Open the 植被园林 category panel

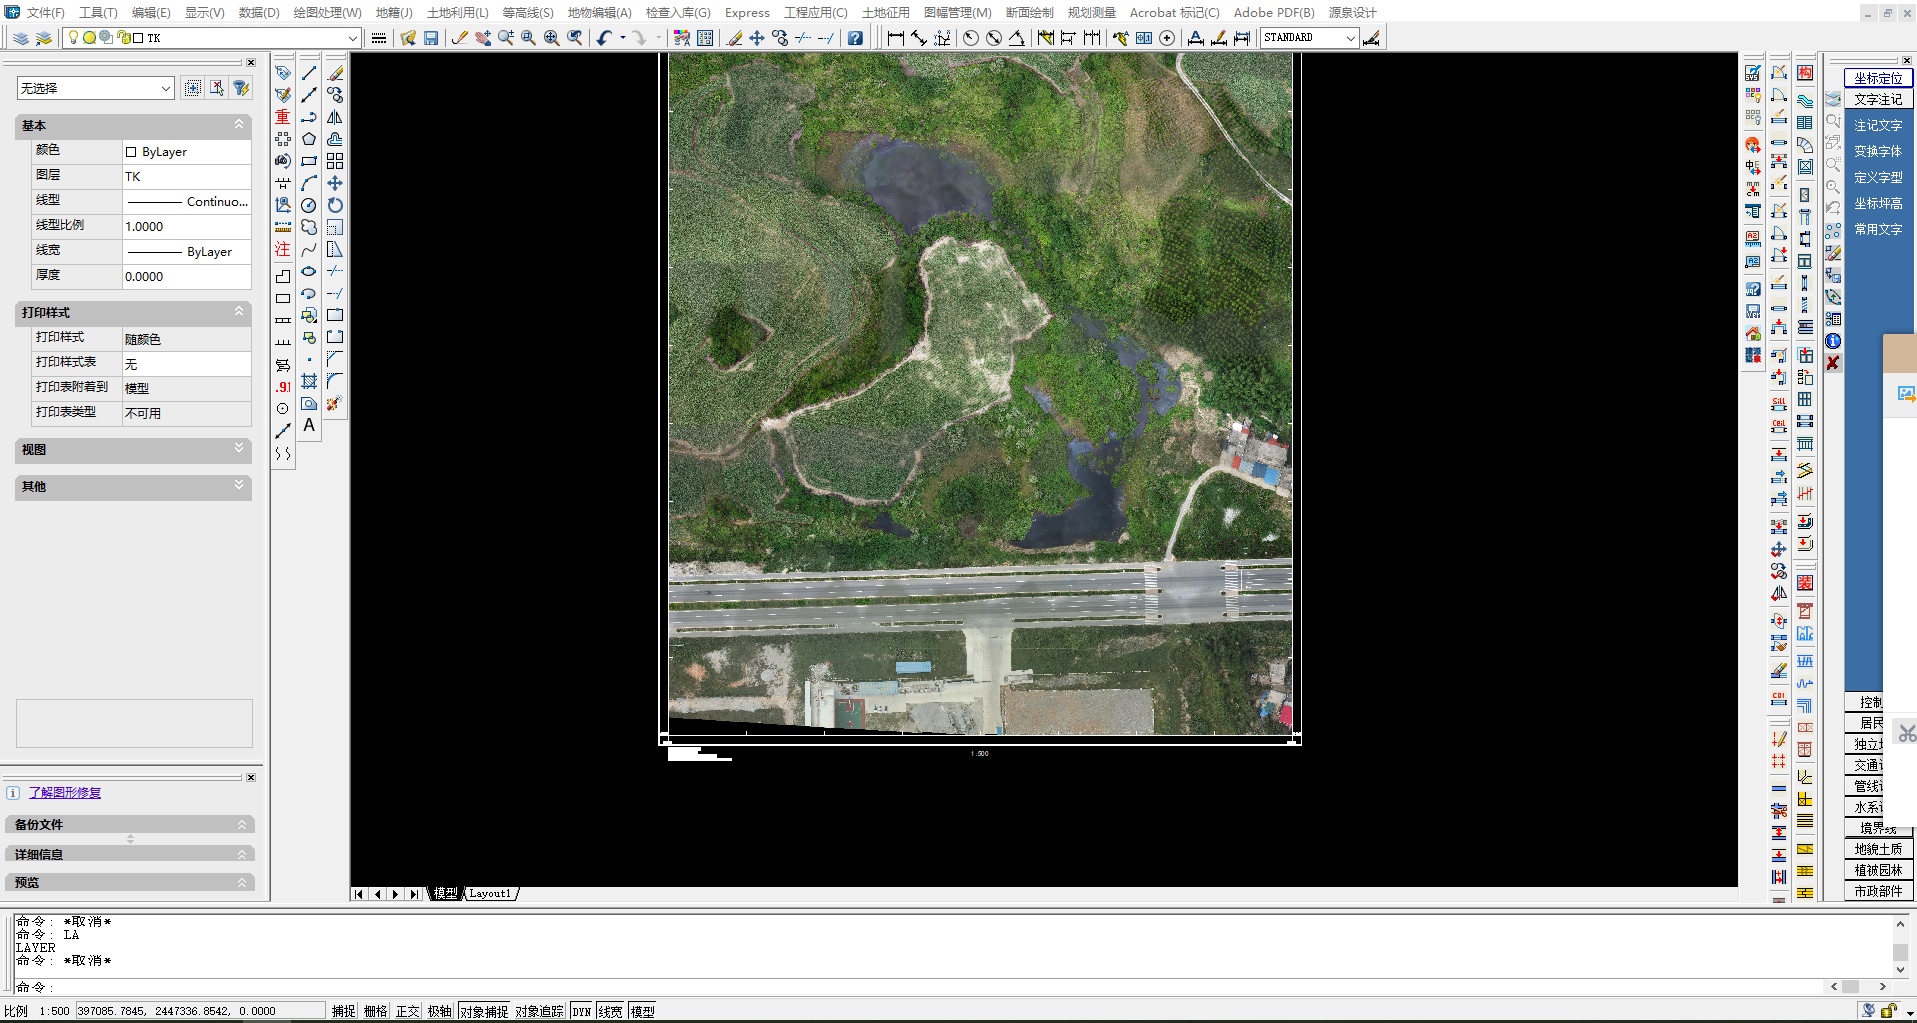[x=1877, y=869]
